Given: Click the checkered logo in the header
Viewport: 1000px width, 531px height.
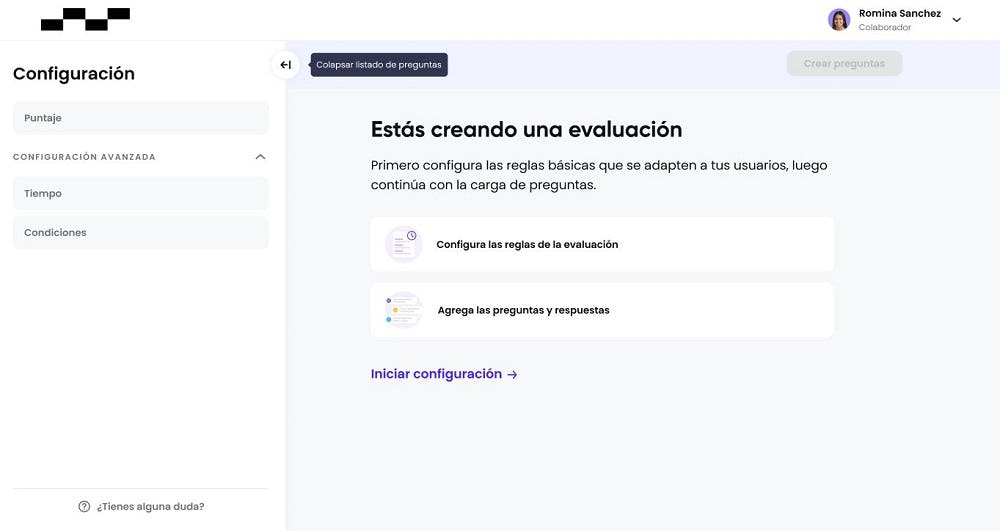Looking at the screenshot, I should [x=85, y=19].
